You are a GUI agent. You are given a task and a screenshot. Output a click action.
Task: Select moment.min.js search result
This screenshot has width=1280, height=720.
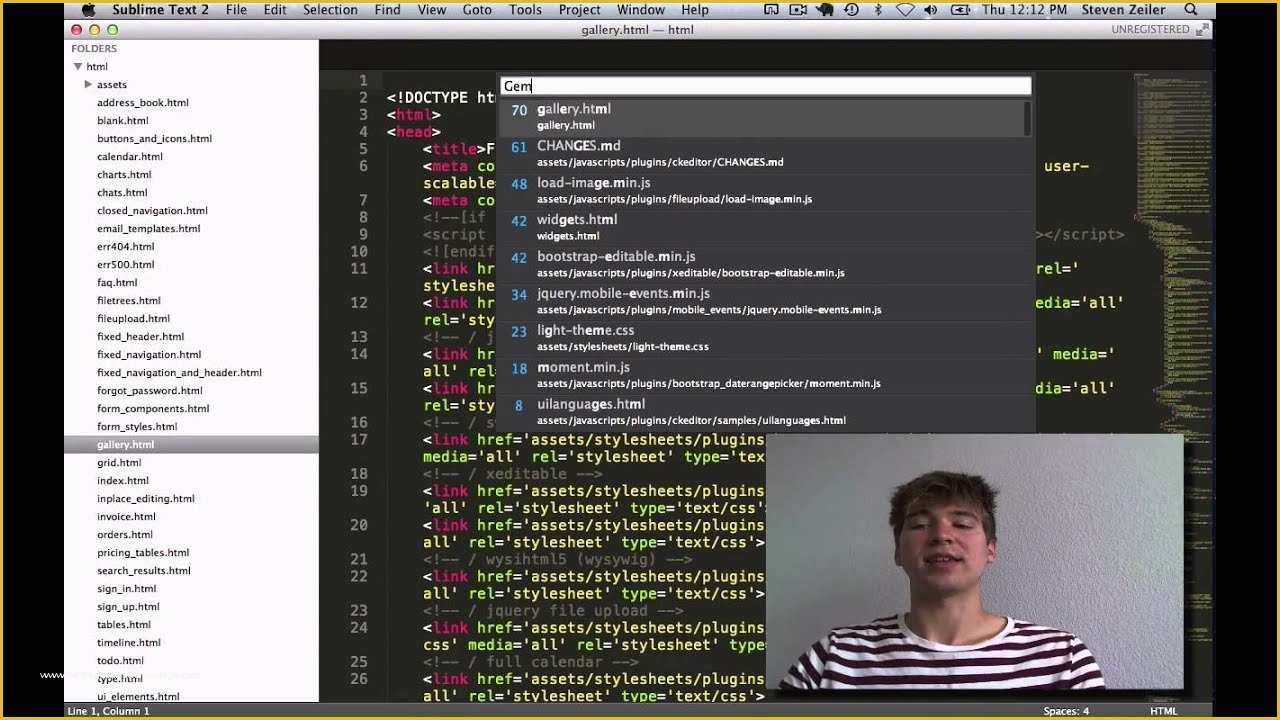point(762,375)
